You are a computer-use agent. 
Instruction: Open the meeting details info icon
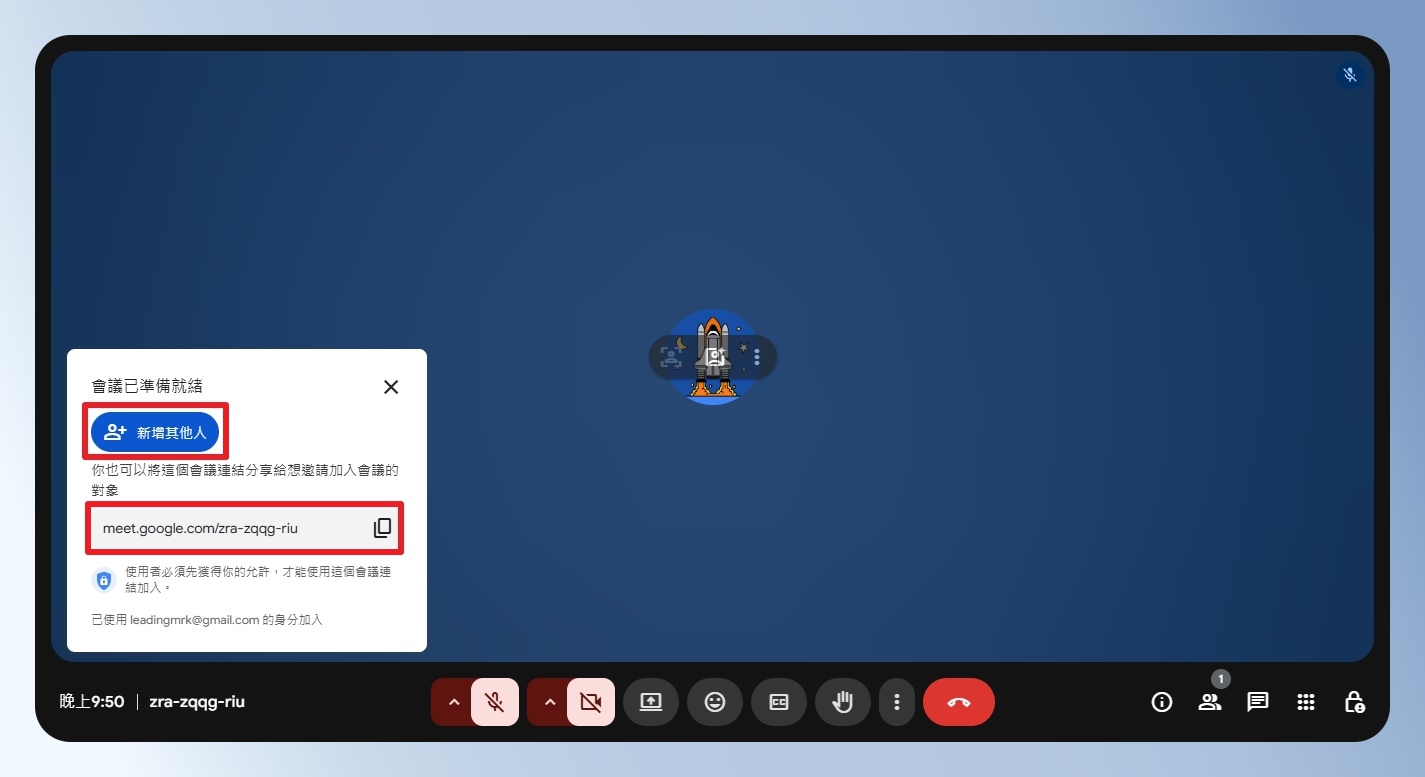[1161, 702]
